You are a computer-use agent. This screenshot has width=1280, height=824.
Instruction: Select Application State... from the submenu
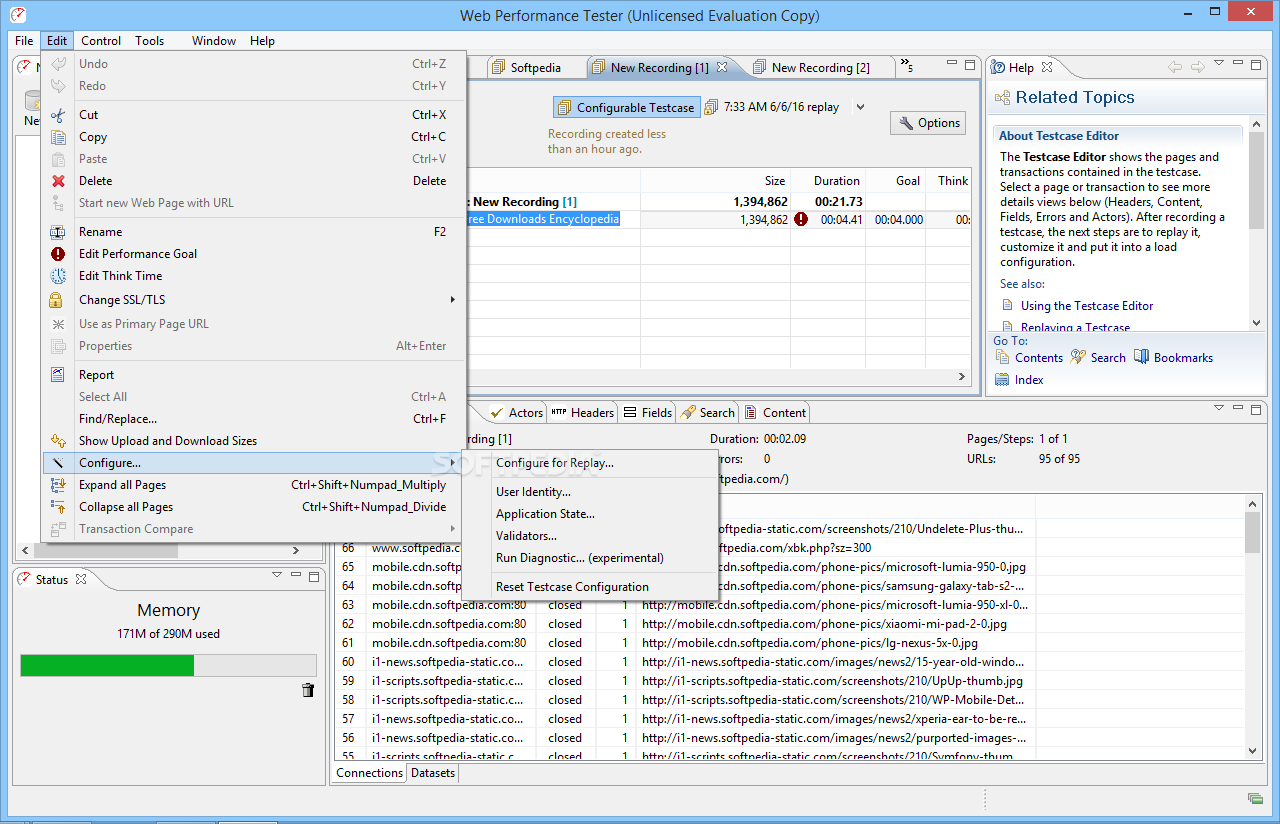coord(590,513)
